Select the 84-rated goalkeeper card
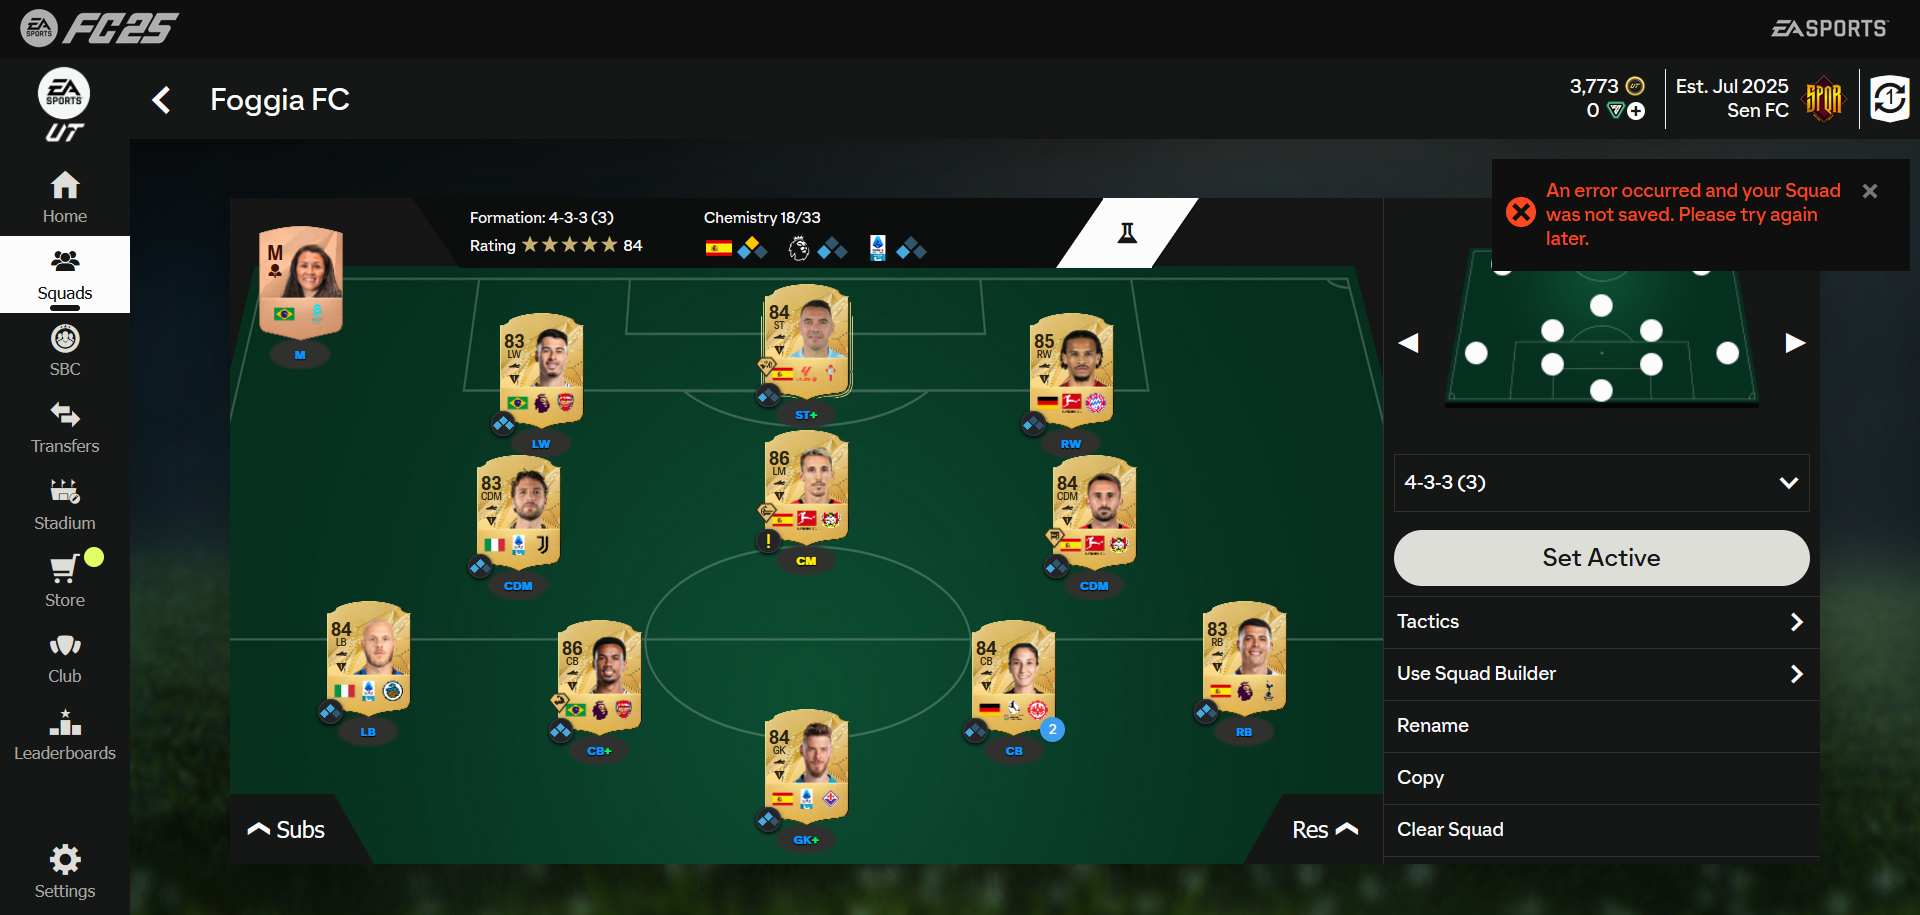 pos(807,765)
